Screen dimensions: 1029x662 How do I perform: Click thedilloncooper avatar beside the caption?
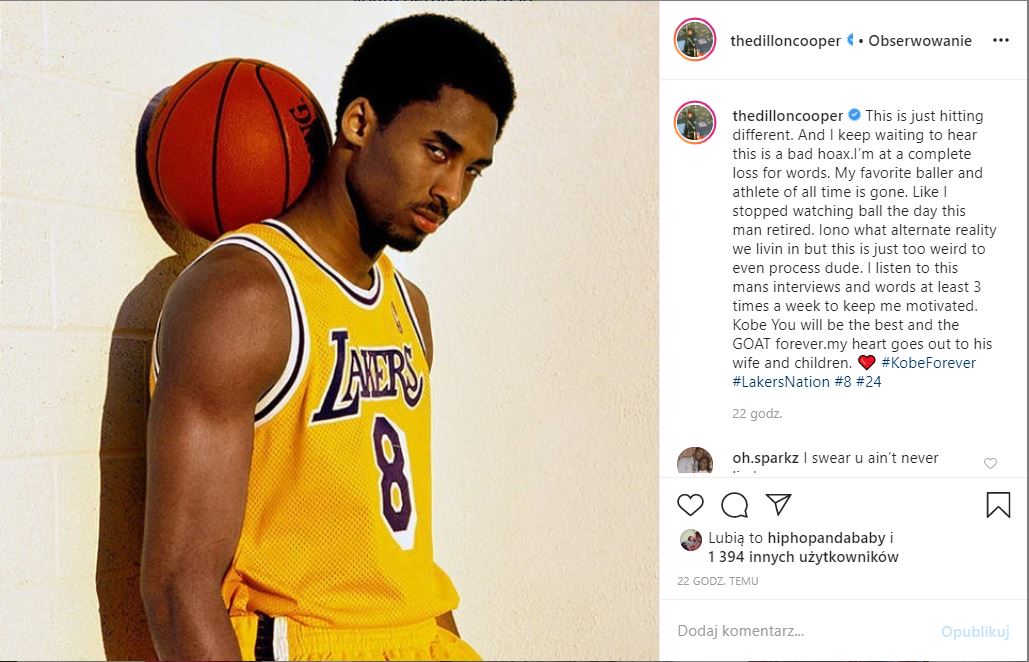pyautogui.click(x=694, y=122)
